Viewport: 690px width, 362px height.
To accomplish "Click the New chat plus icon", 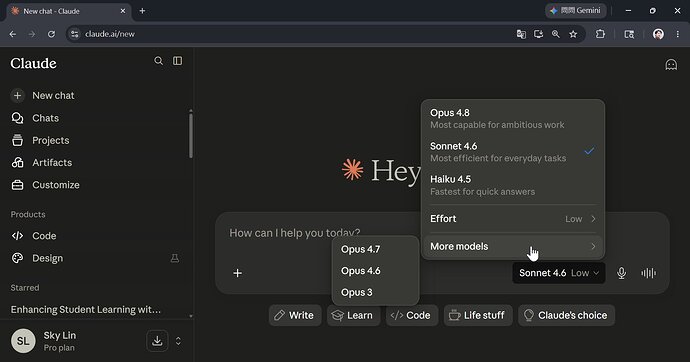I will pyautogui.click(x=18, y=95).
